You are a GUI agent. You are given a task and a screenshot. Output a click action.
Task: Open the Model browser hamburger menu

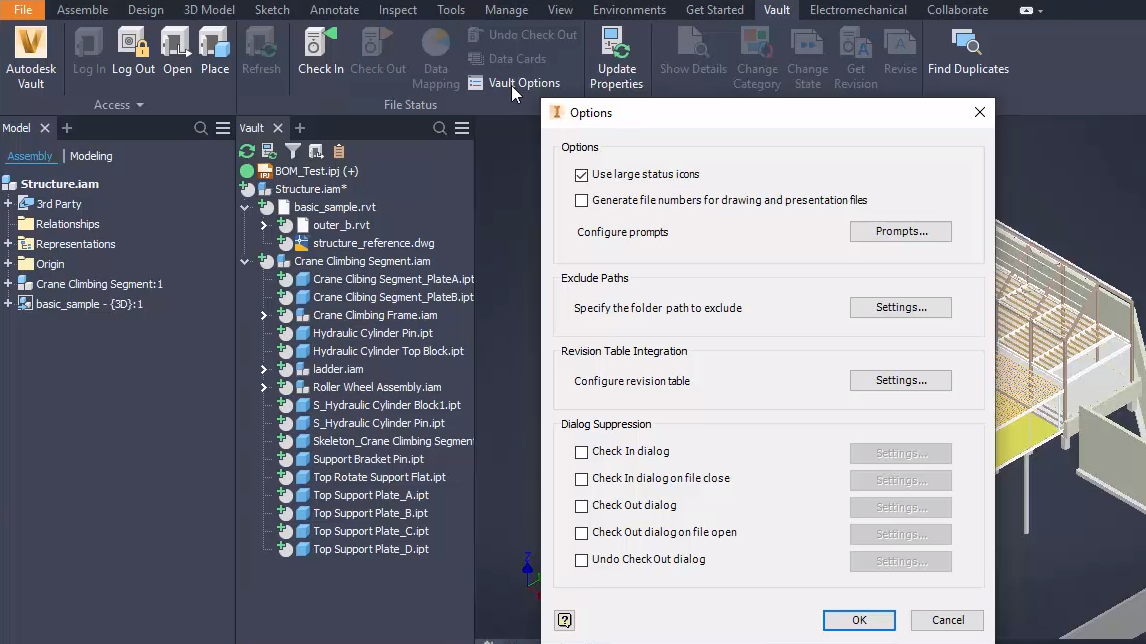[x=223, y=129]
